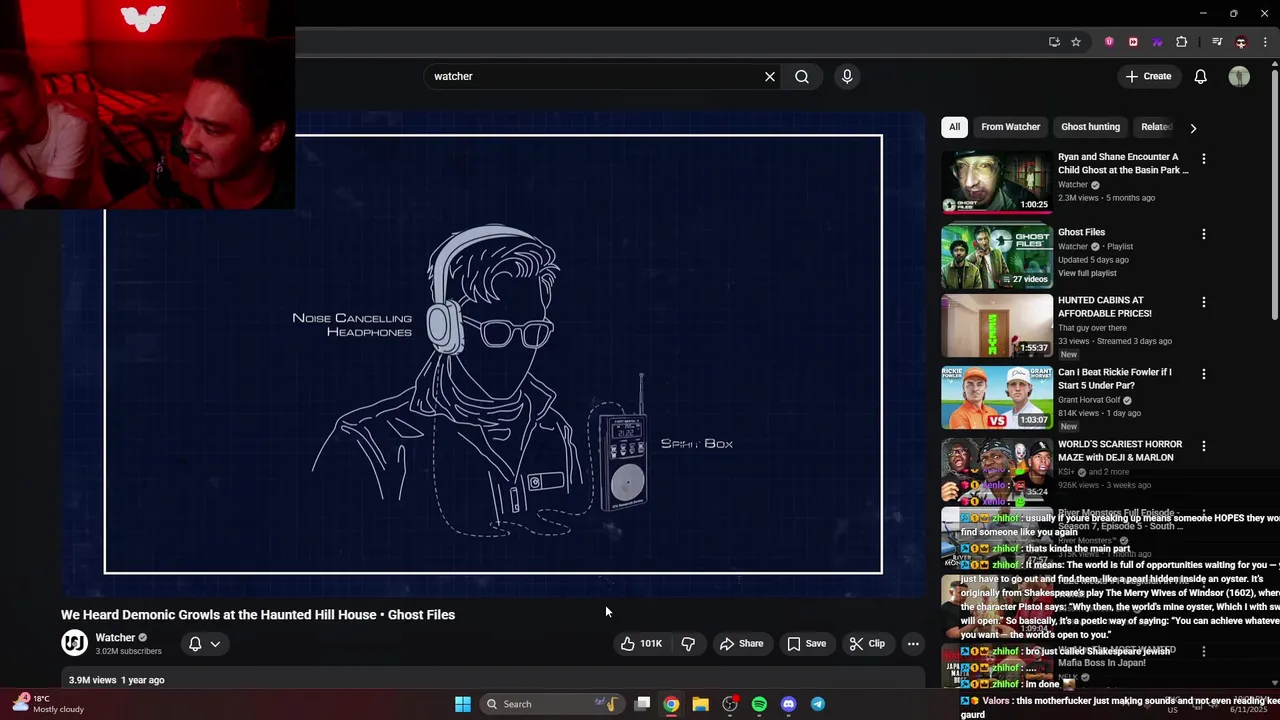Click the video title text
Viewport: 1280px width, 720px height.
tap(258, 615)
